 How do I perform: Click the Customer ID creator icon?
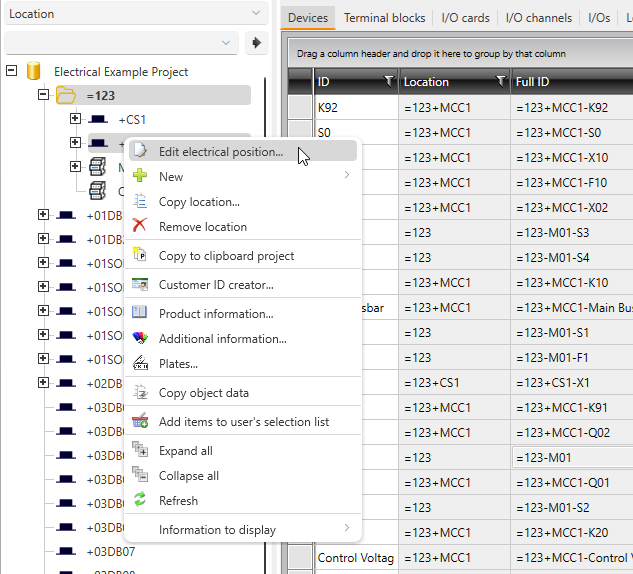(140, 285)
